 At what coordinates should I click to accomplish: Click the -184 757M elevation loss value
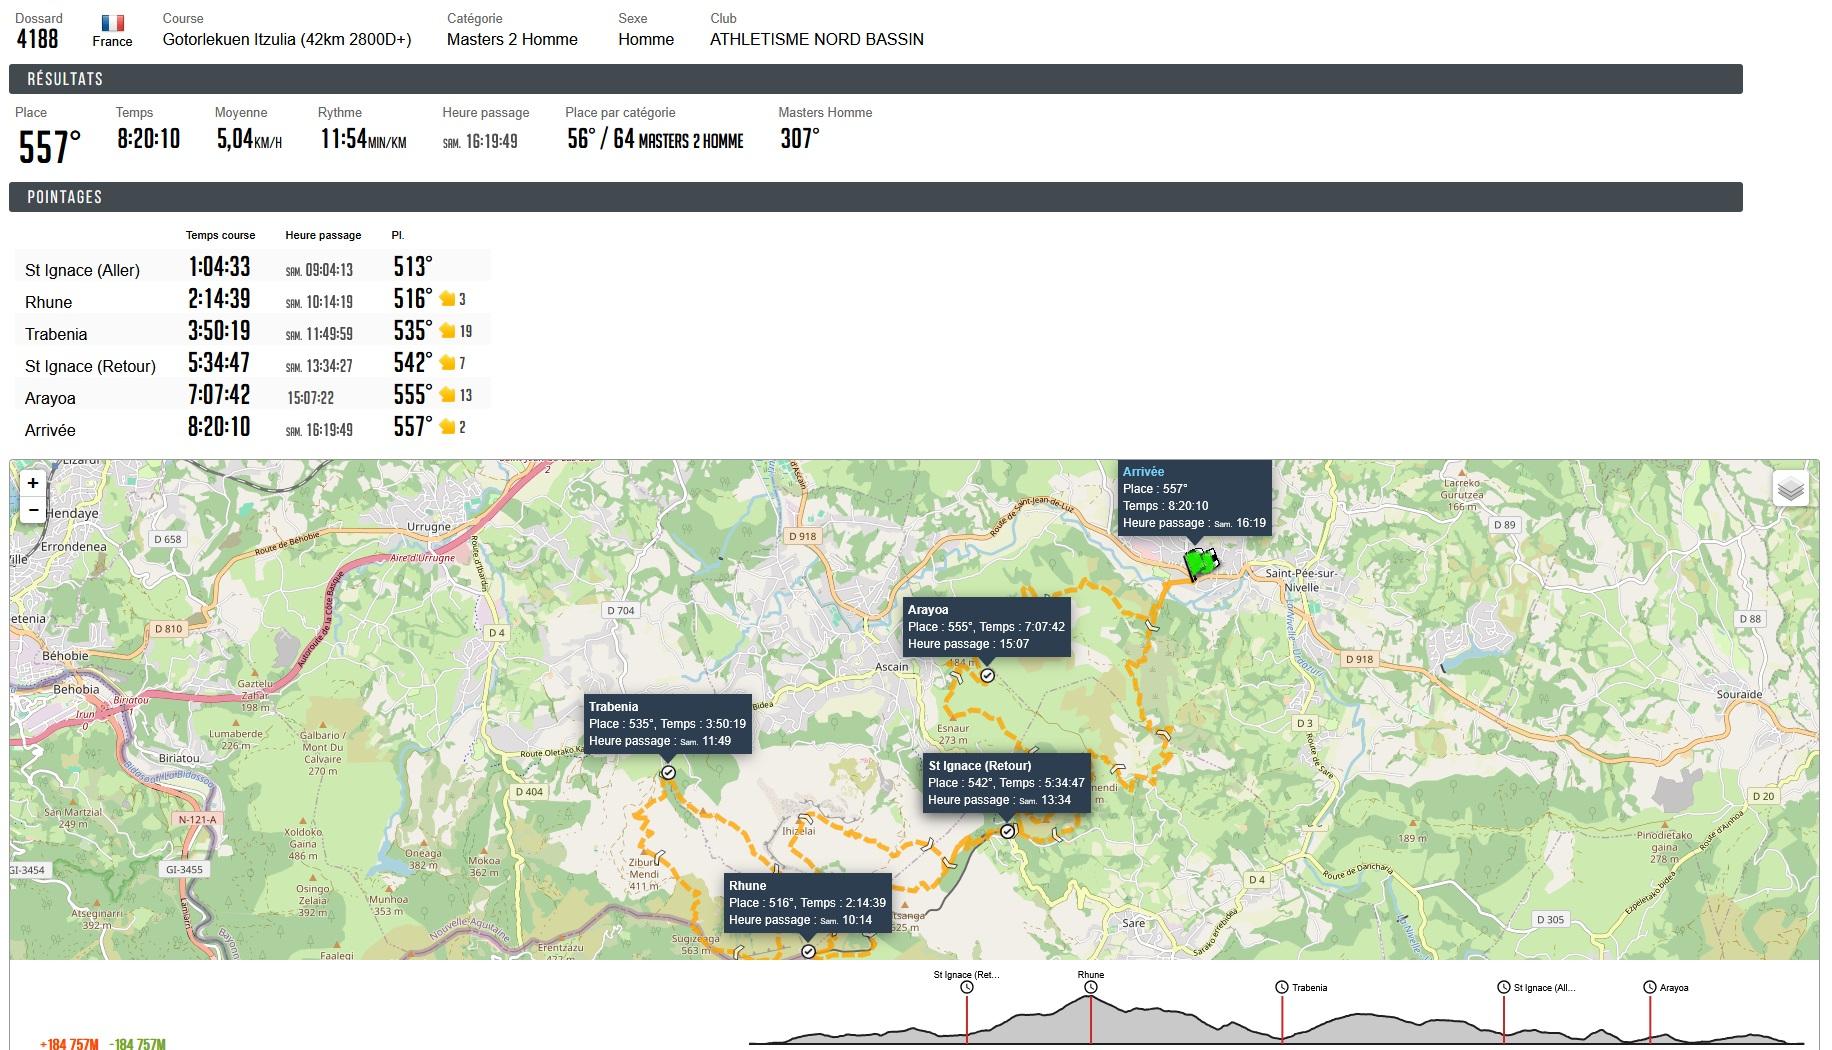pyautogui.click(x=137, y=1044)
